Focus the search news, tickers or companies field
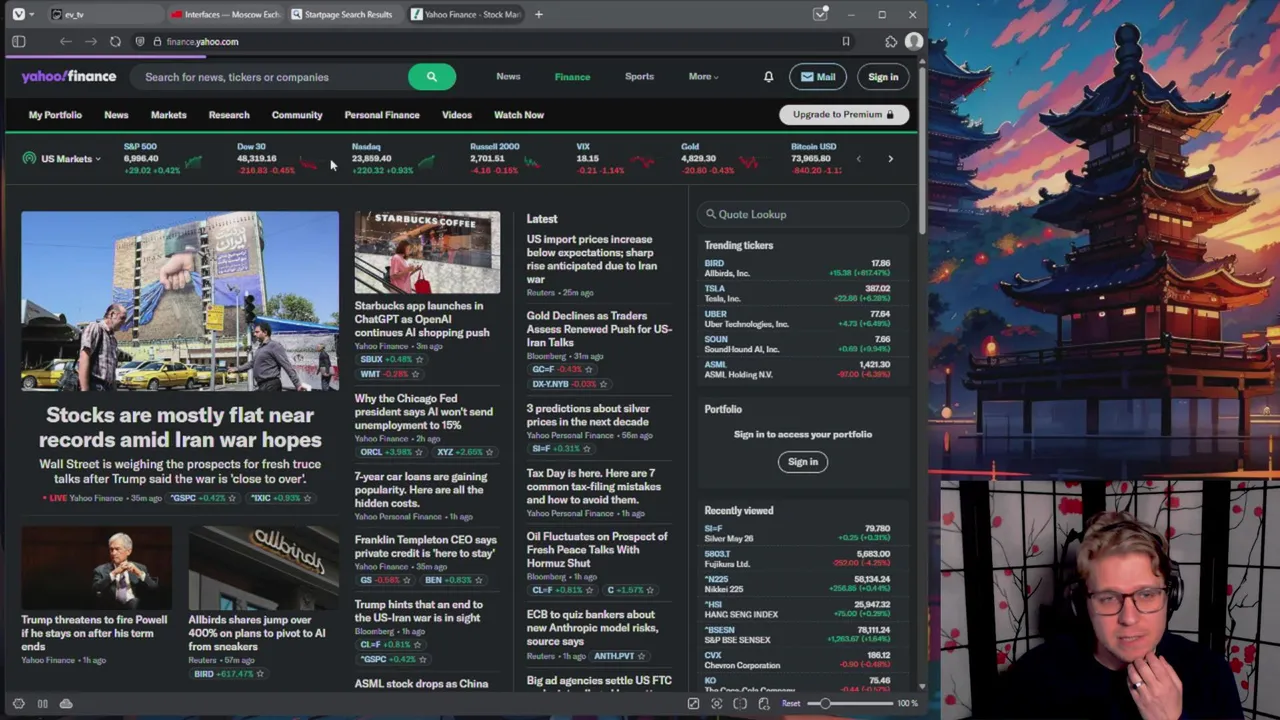 [270, 77]
